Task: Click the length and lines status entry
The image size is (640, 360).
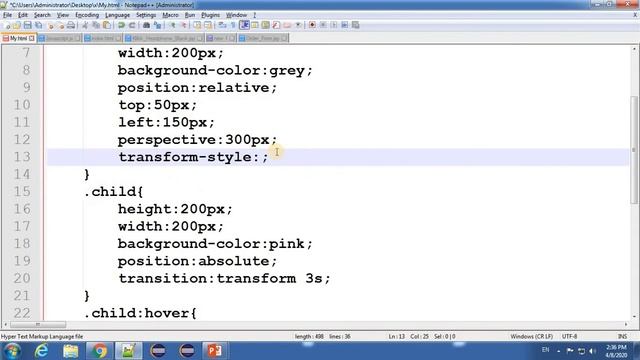Action: coord(322,336)
